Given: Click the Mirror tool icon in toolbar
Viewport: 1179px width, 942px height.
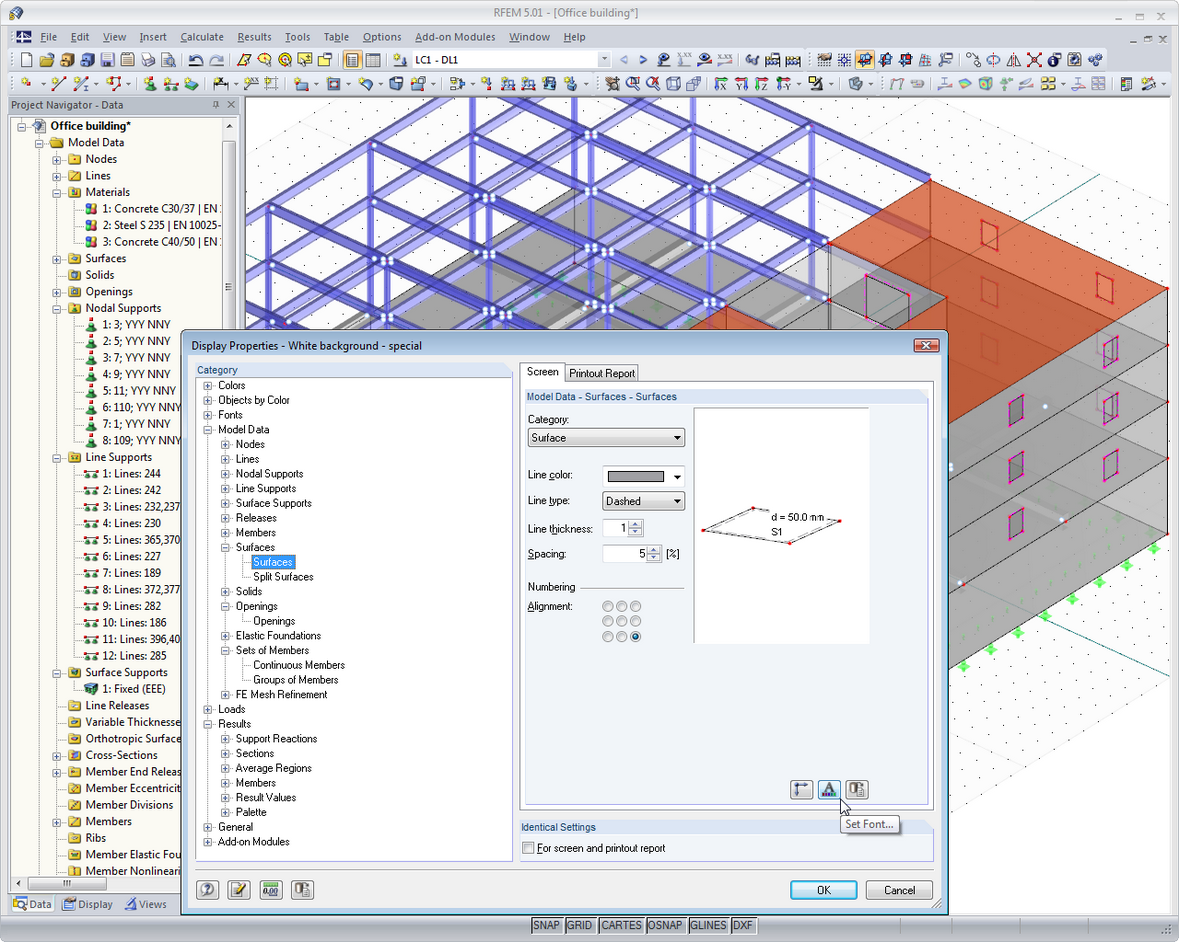Looking at the screenshot, I should (x=1014, y=59).
